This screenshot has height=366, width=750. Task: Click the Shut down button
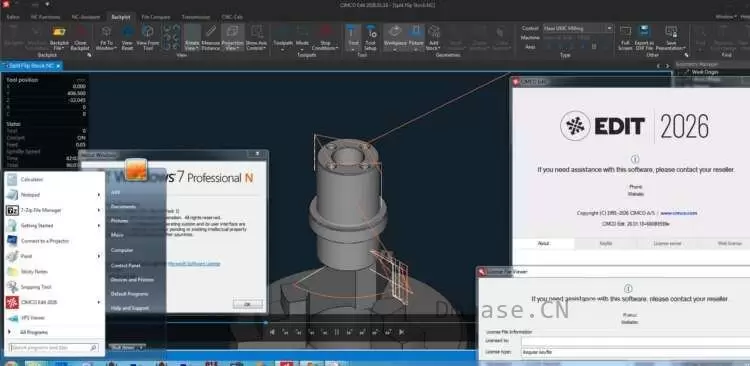[x=122, y=347]
